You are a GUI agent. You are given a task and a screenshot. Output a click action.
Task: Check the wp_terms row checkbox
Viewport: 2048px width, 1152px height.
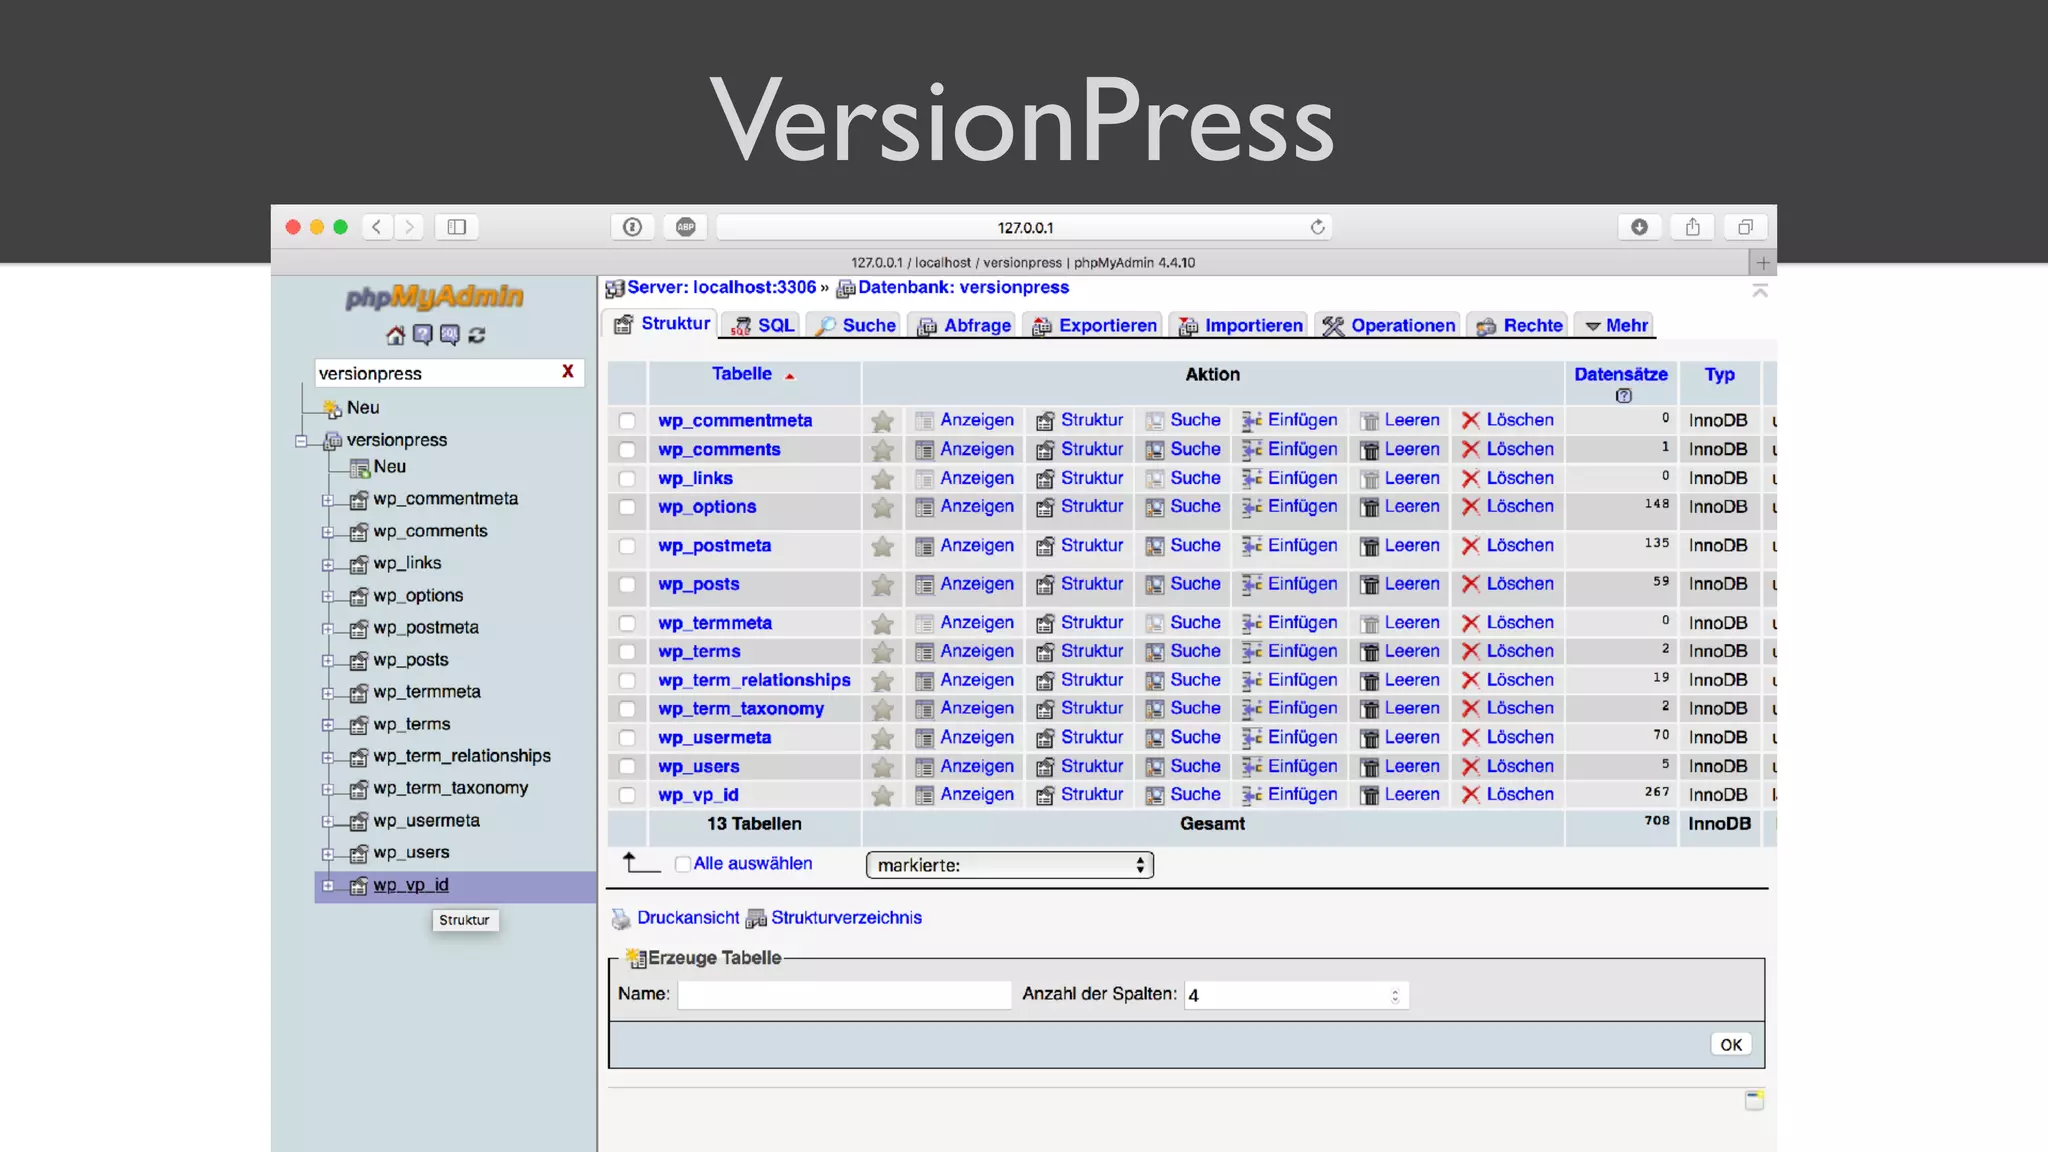pos(627,652)
